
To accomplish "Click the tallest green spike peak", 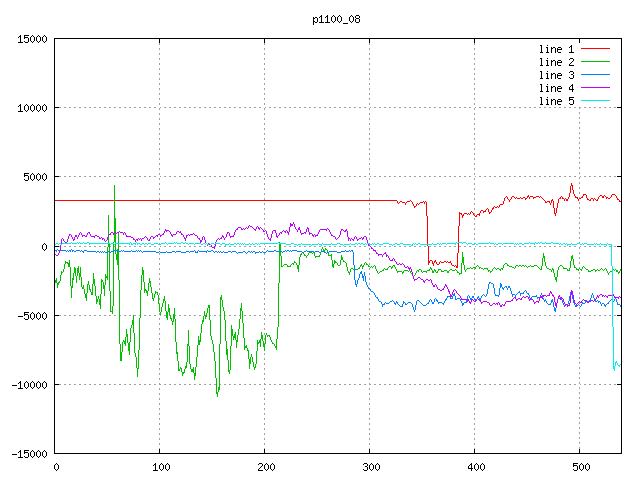I will coord(114,186).
